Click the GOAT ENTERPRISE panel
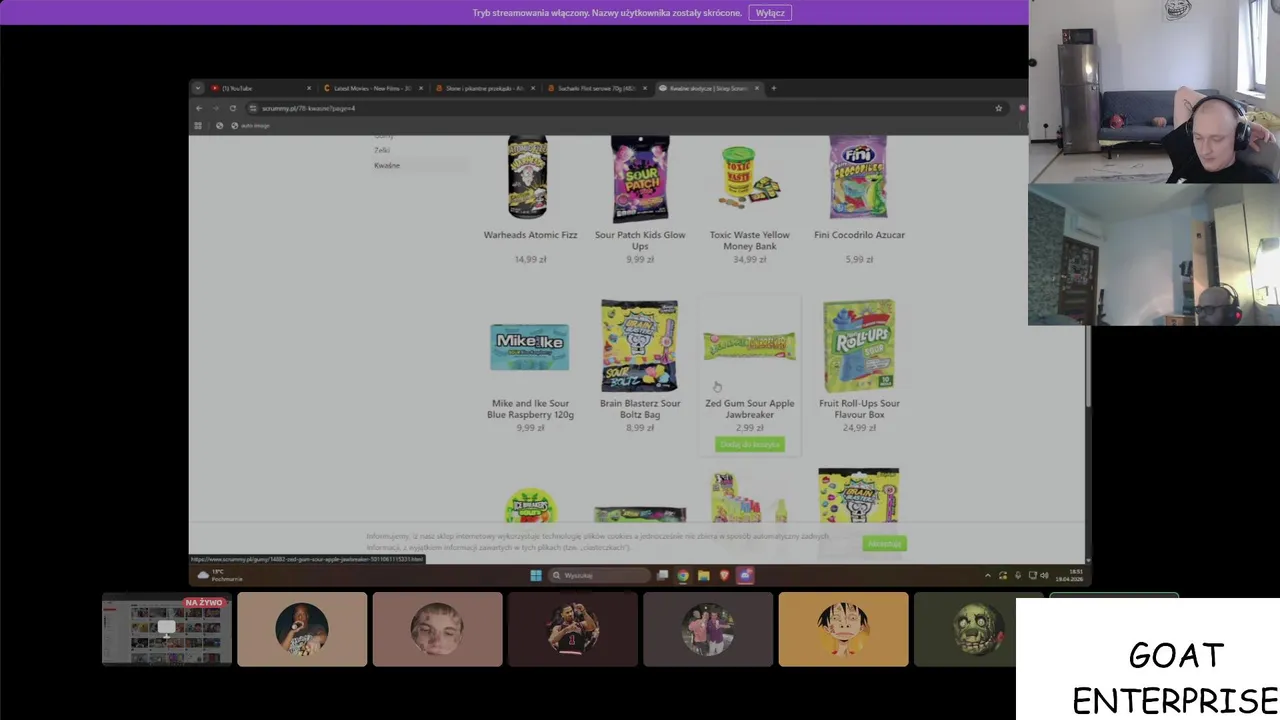Screen dimensions: 1280x720 [1148, 659]
